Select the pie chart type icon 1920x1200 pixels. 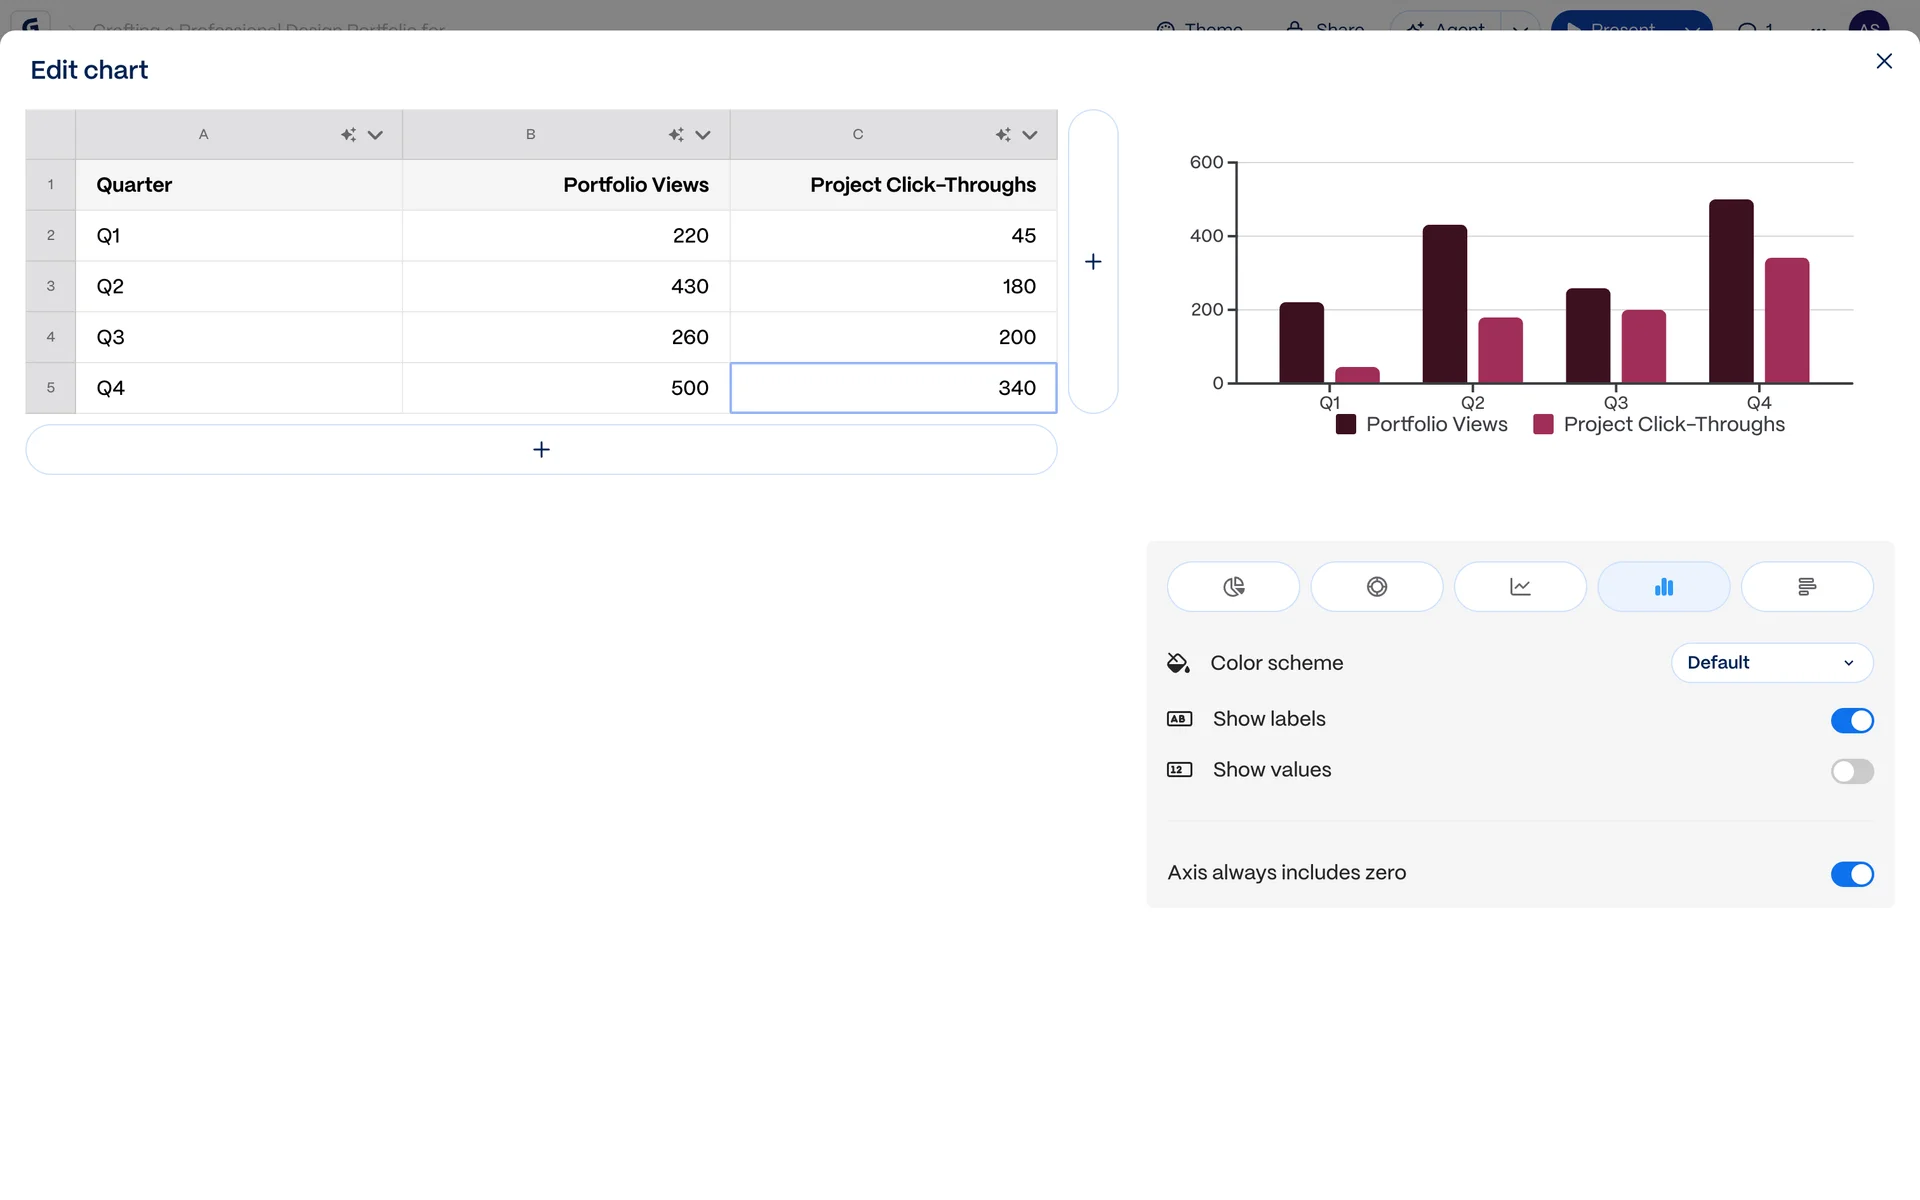coord(1233,587)
